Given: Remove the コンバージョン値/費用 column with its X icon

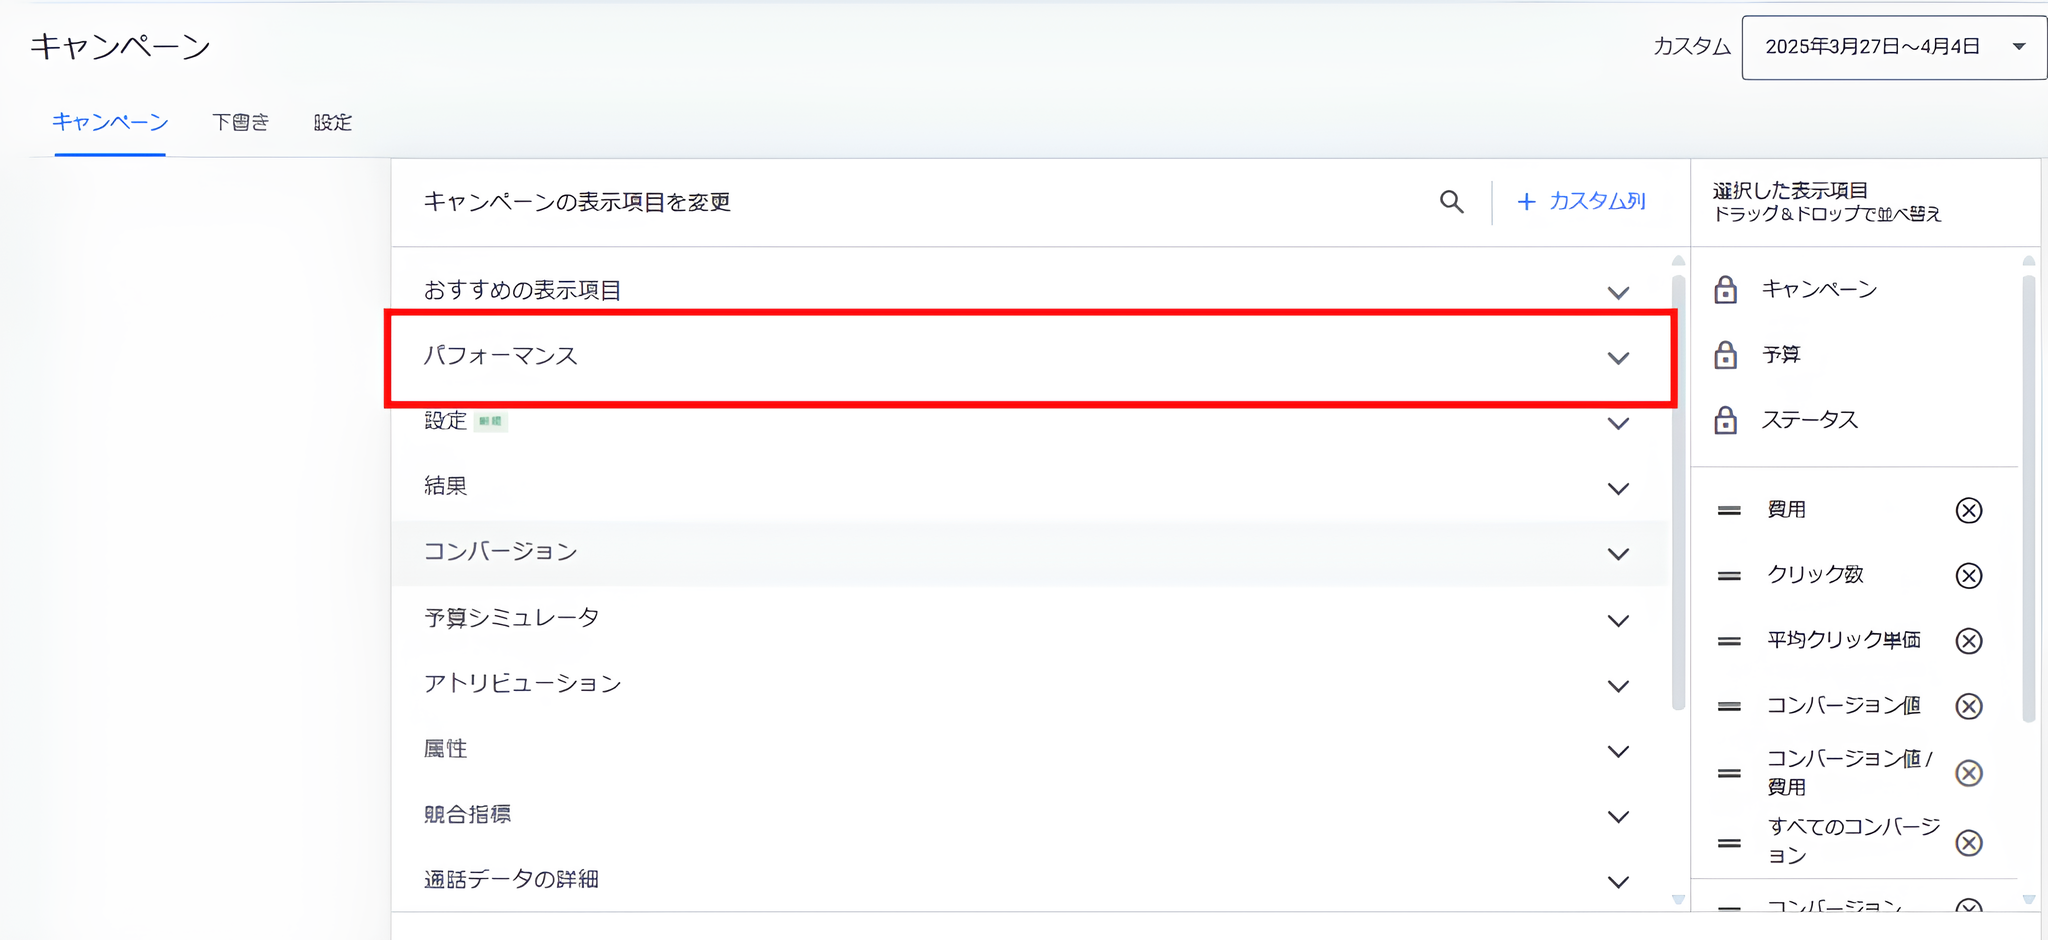Looking at the screenshot, I should tap(1971, 772).
